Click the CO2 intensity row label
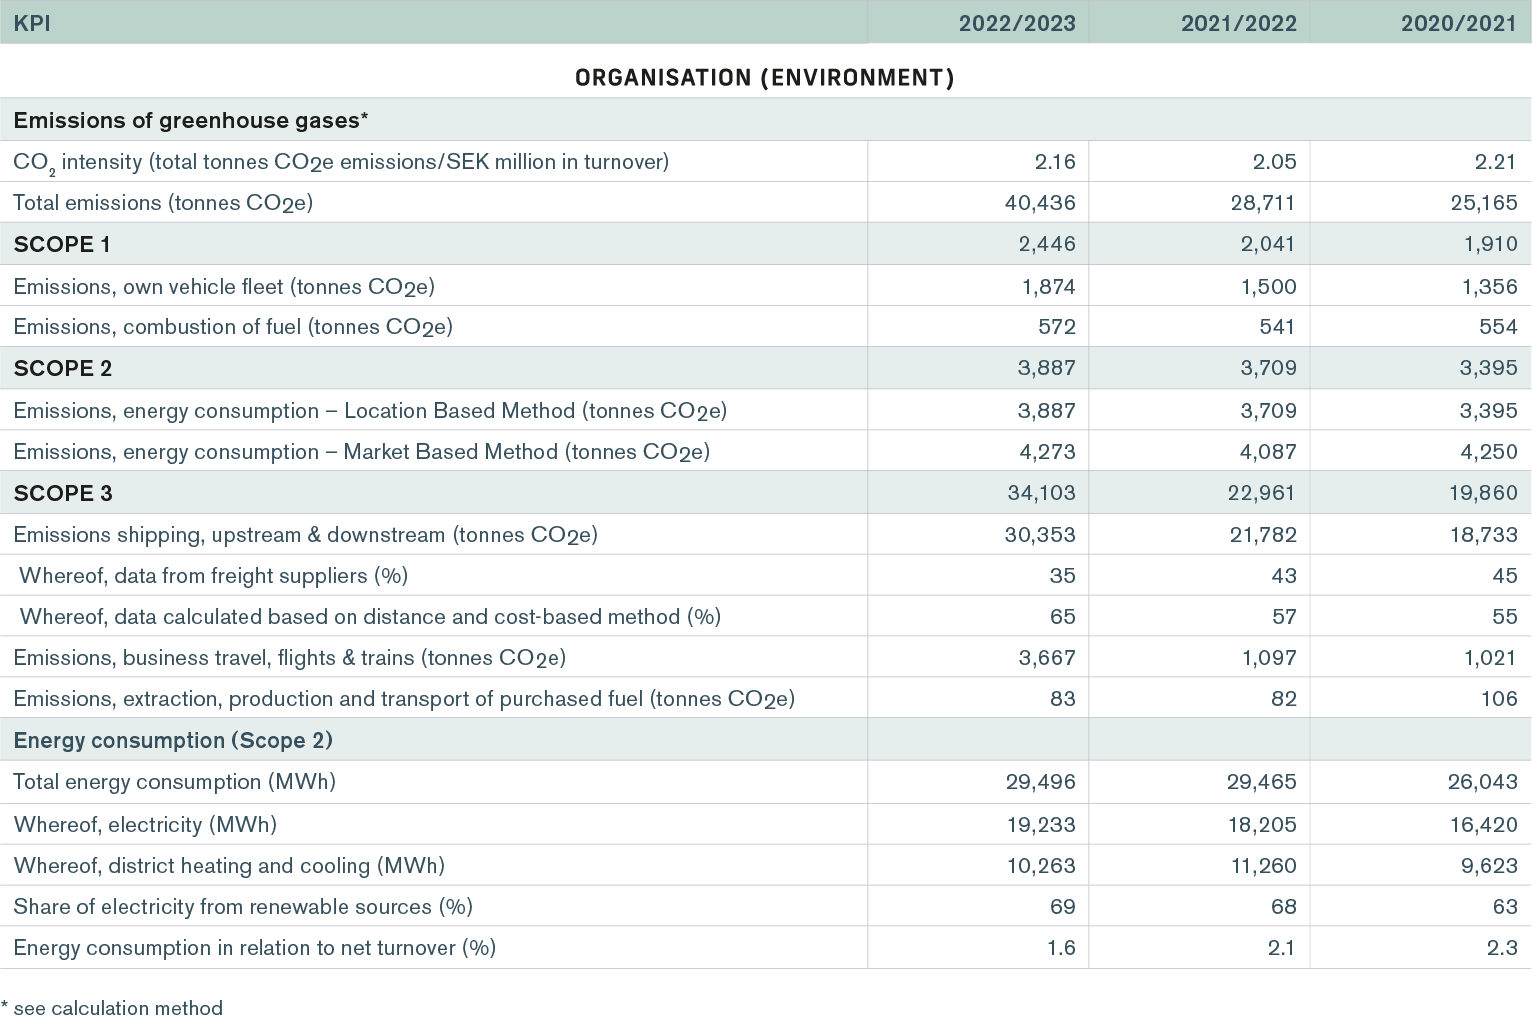The image size is (1532, 1021). click(341, 162)
